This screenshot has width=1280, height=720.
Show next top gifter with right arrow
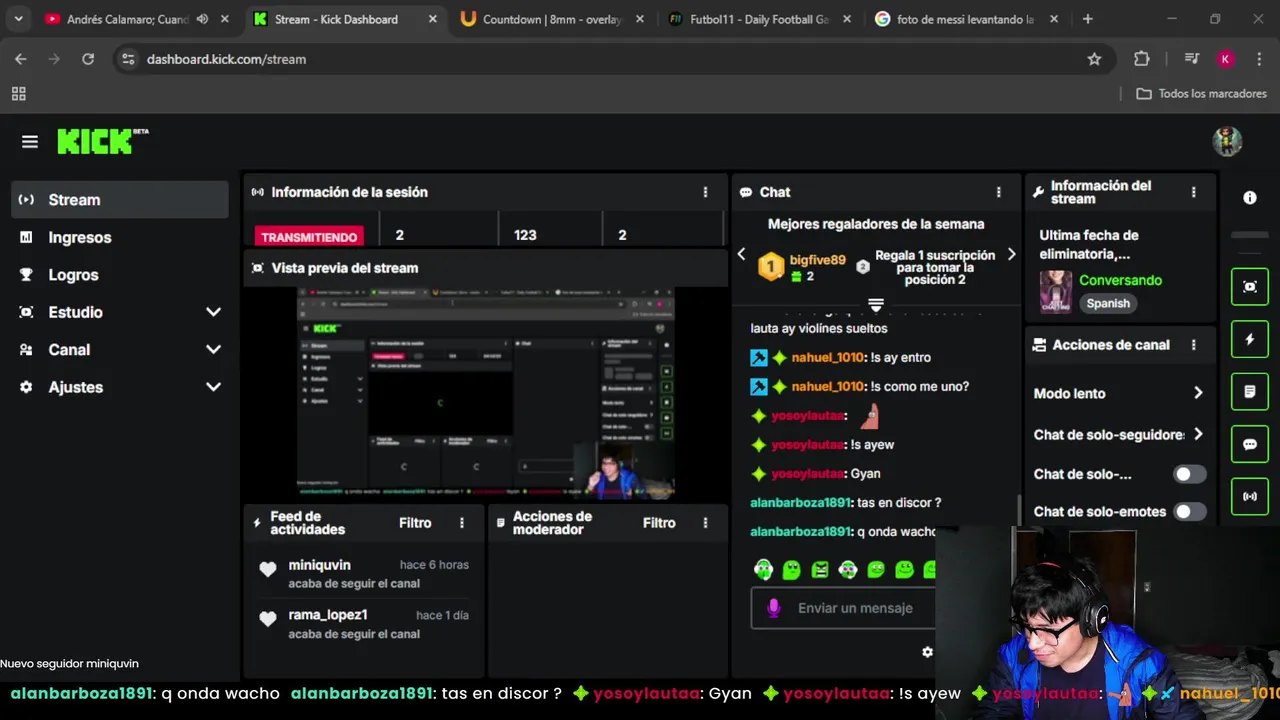click(1011, 254)
